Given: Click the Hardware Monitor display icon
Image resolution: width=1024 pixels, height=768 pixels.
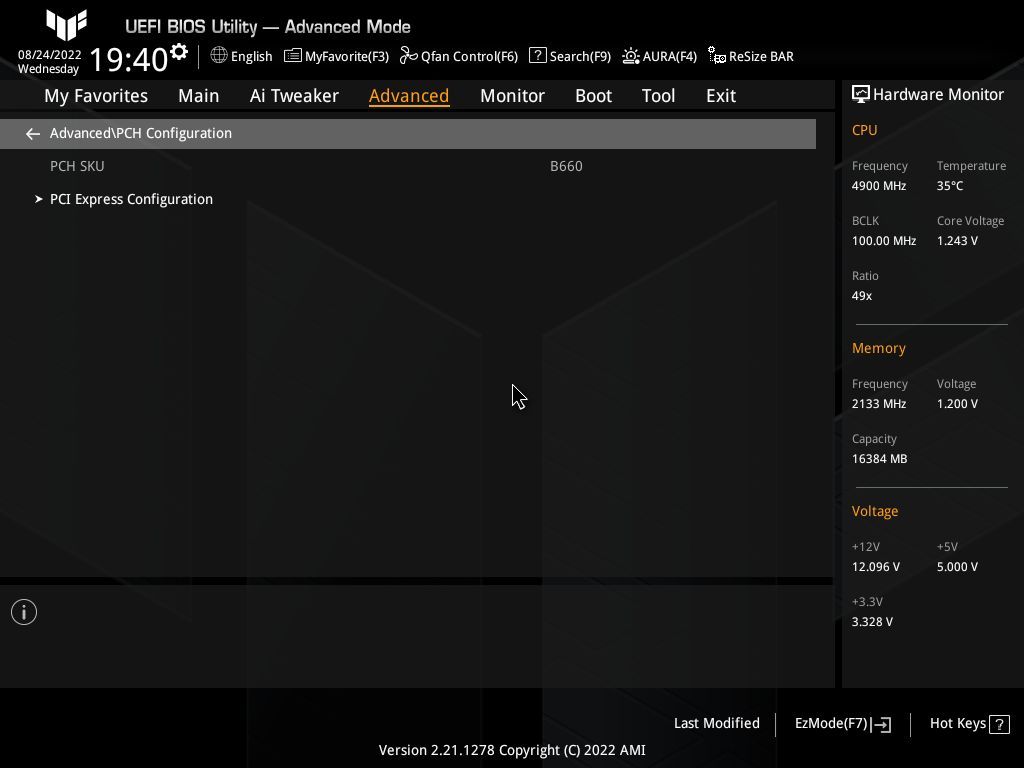Looking at the screenshot, I should point(861,95).
